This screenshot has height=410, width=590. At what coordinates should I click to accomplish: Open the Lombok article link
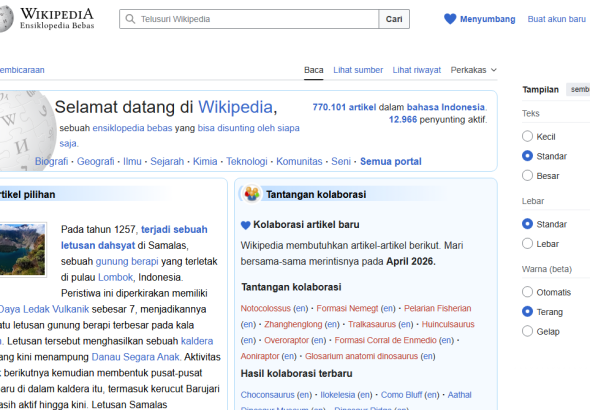click(116, 277)
